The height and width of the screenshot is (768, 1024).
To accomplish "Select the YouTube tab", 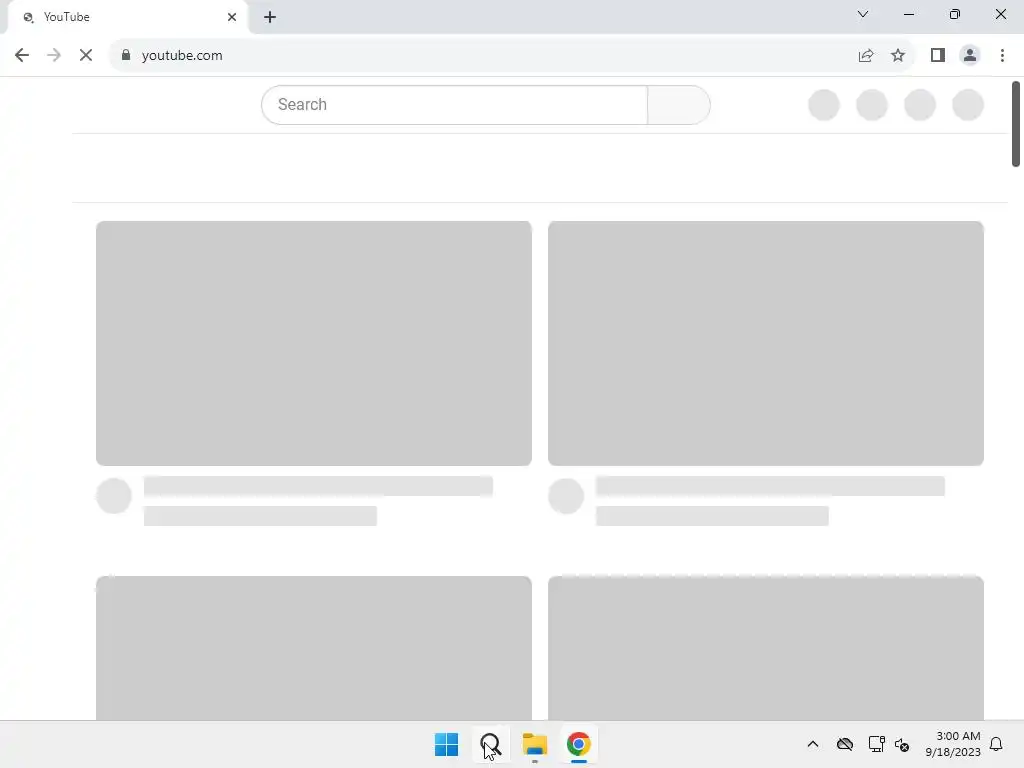I will click(127, 17).
